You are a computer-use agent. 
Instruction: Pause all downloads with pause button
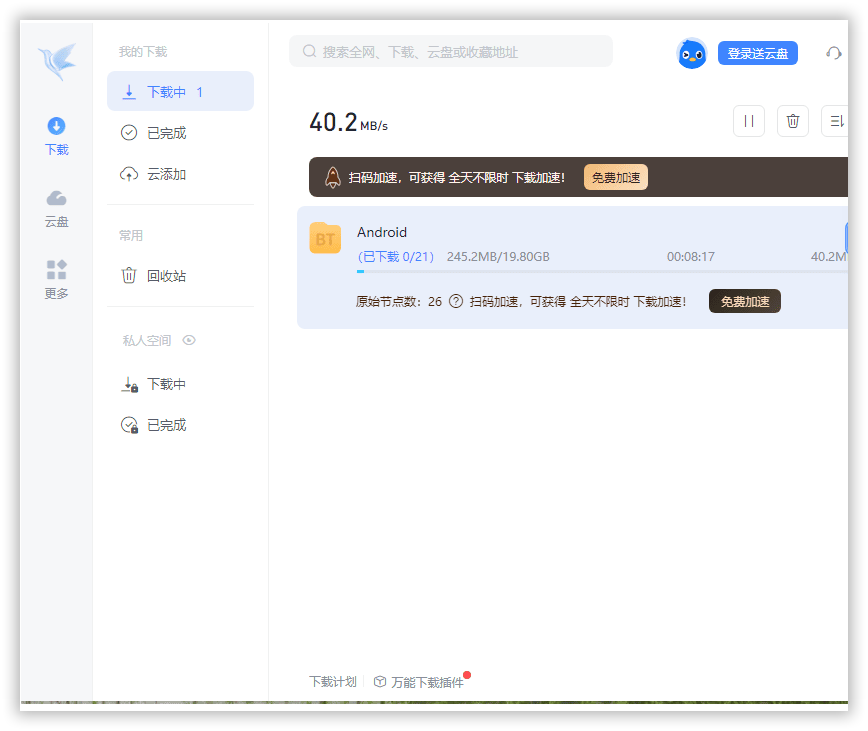pos(749,121)
